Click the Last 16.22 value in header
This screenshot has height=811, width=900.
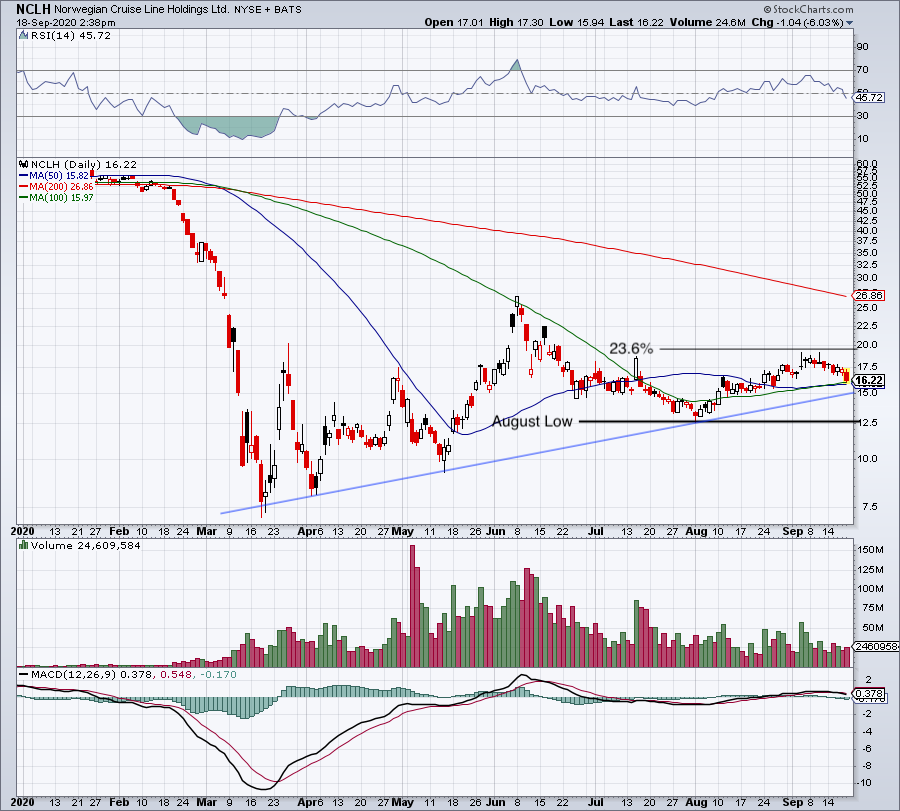pos(636,22)
